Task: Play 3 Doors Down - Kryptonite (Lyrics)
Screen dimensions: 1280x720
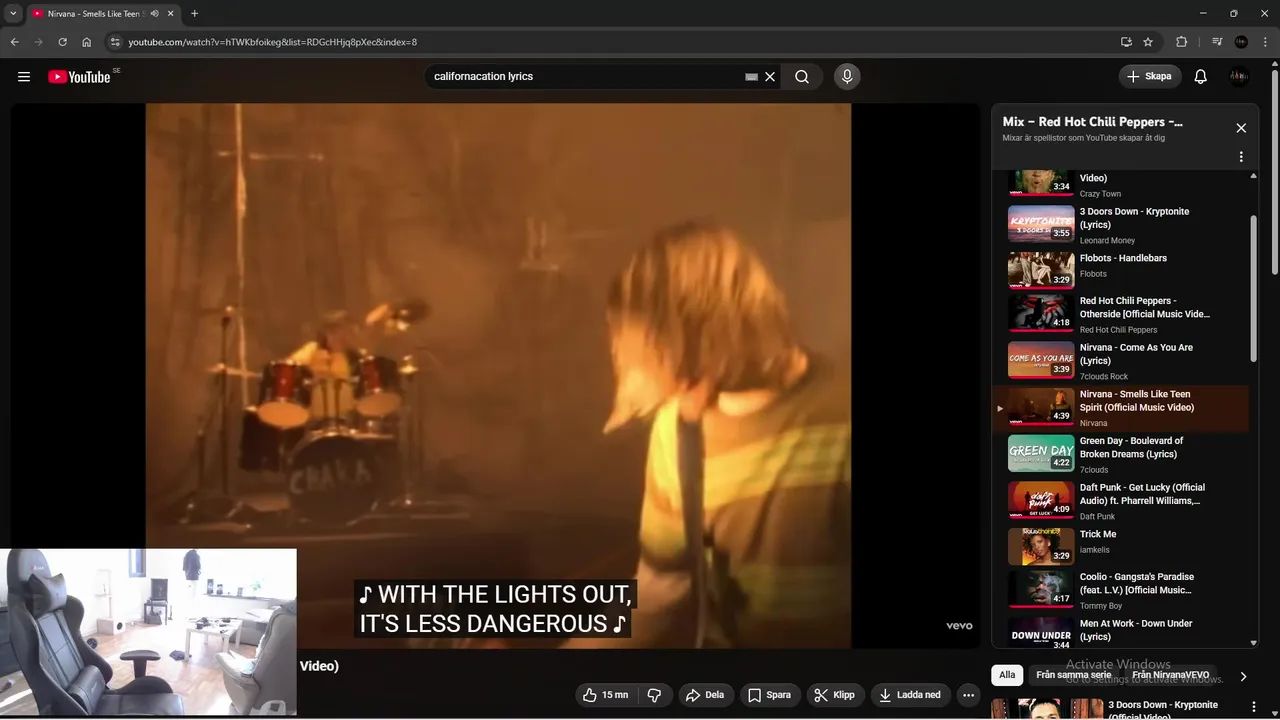Action: pos(1120,224)
